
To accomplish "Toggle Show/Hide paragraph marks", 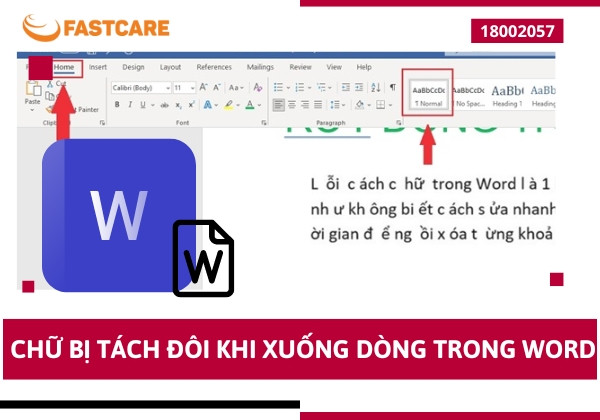I will [x=393, y=87].
